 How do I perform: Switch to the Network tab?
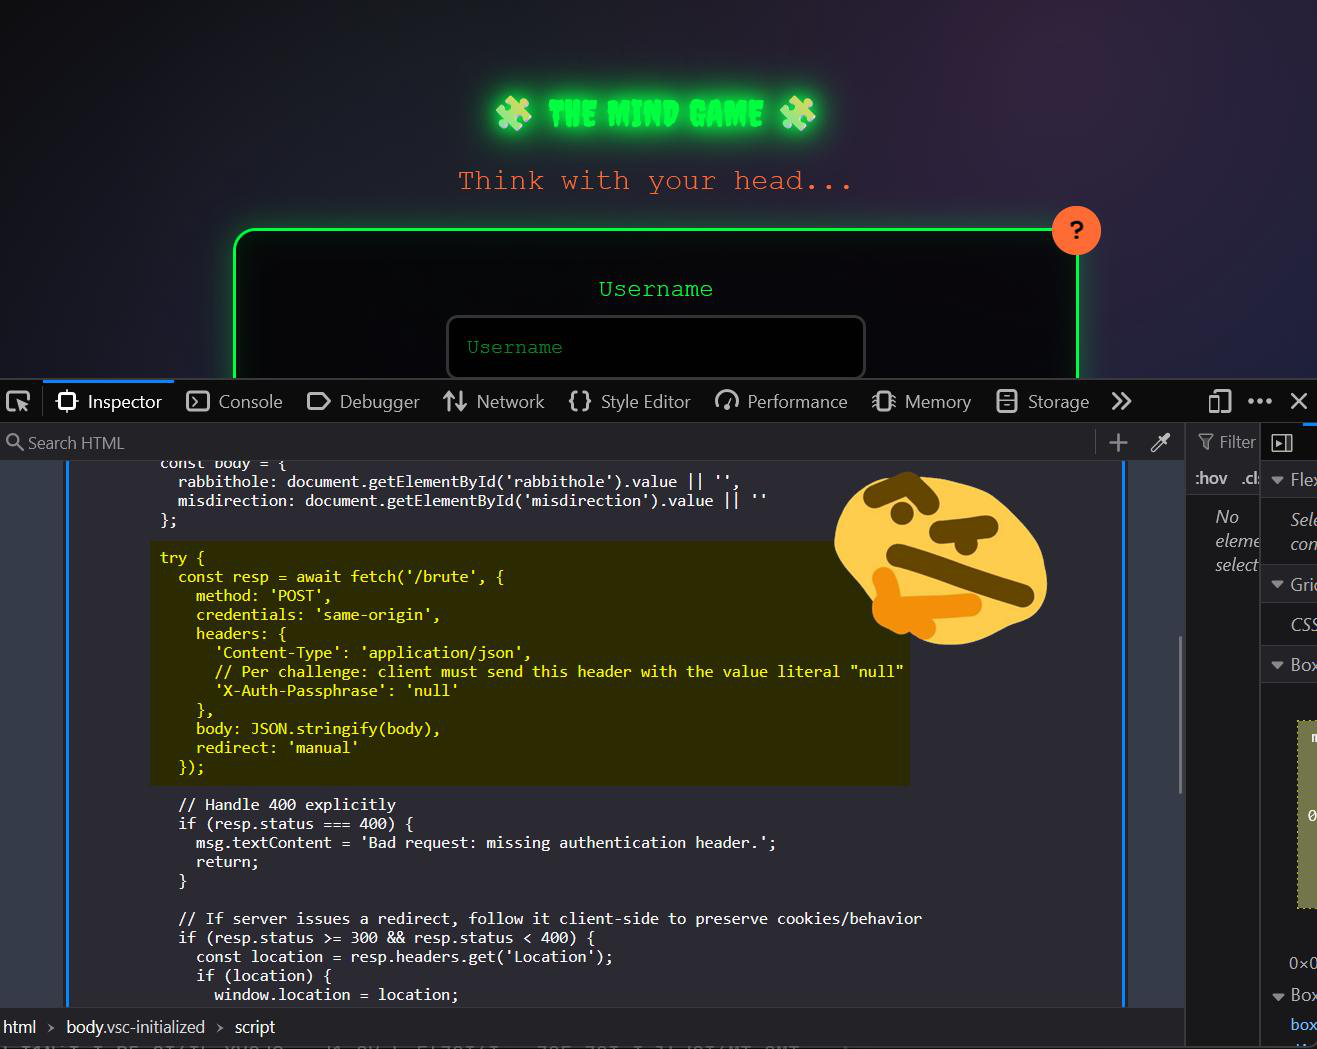494,402
